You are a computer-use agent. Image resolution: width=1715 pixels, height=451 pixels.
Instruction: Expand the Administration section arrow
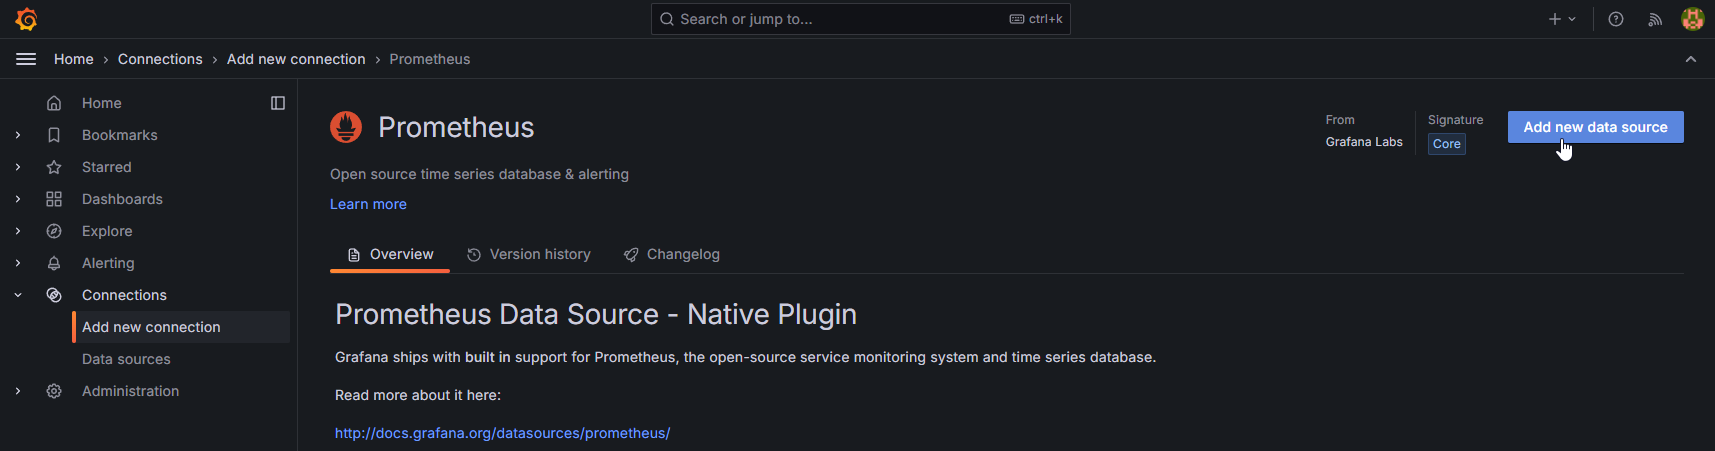(18, 391)
